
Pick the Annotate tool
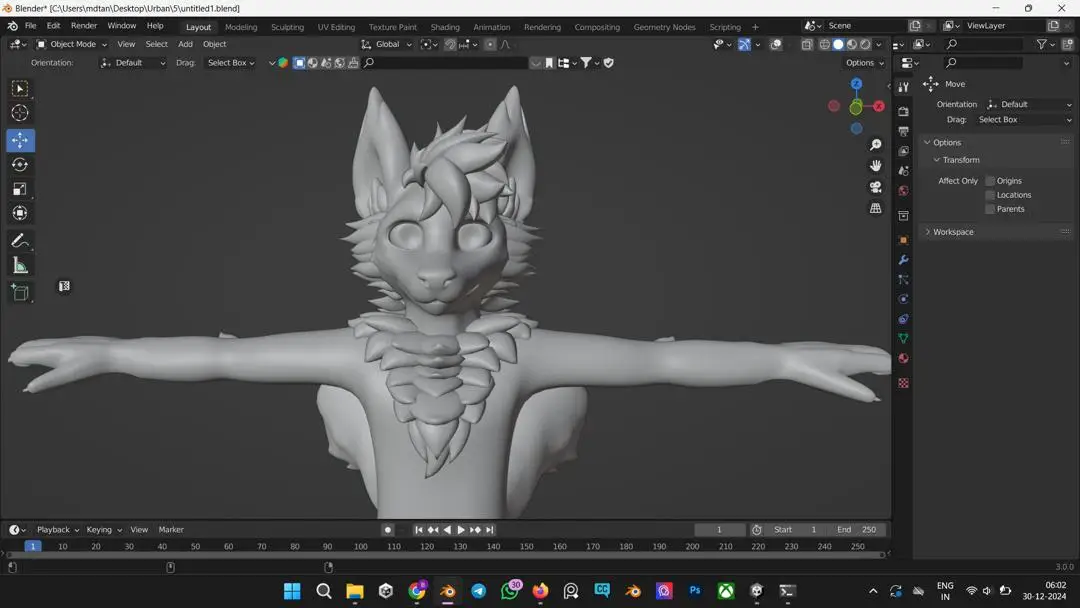20,239
